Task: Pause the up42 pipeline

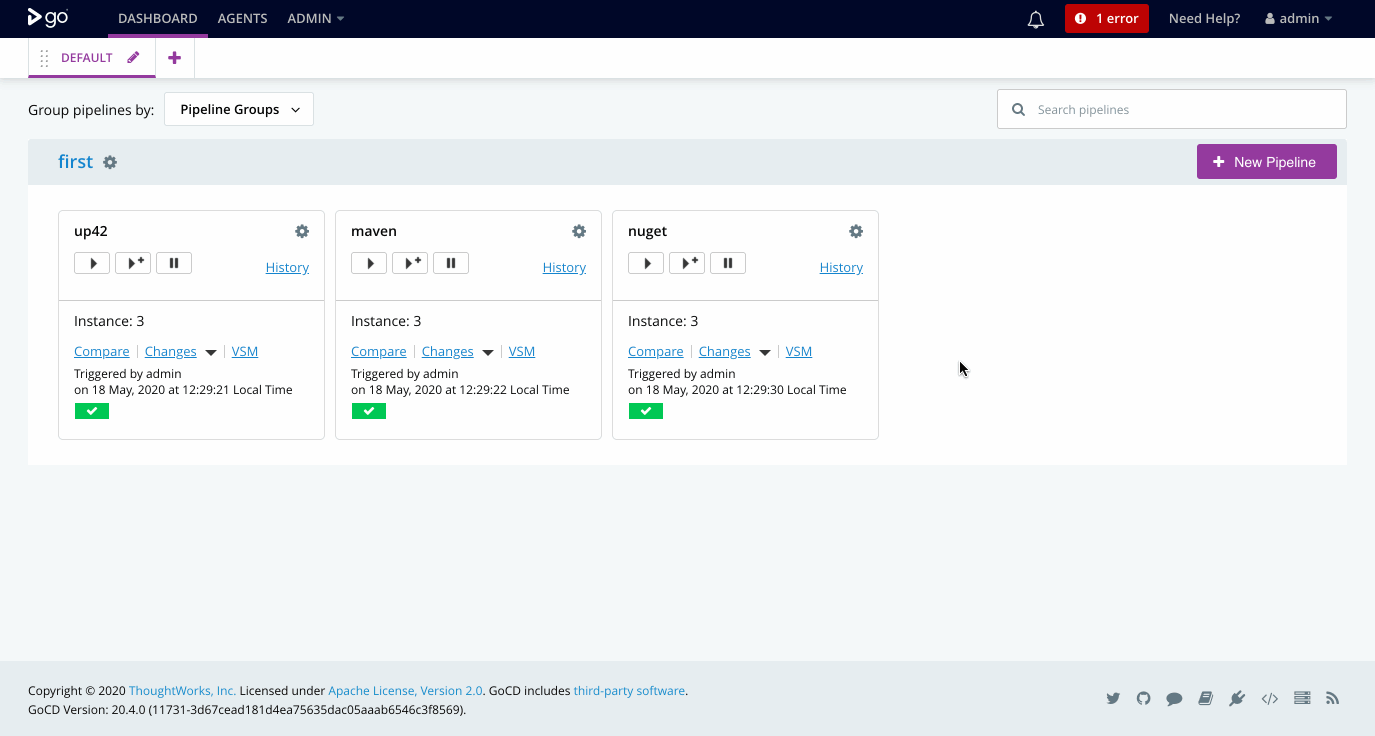Action: pos(174,263)
